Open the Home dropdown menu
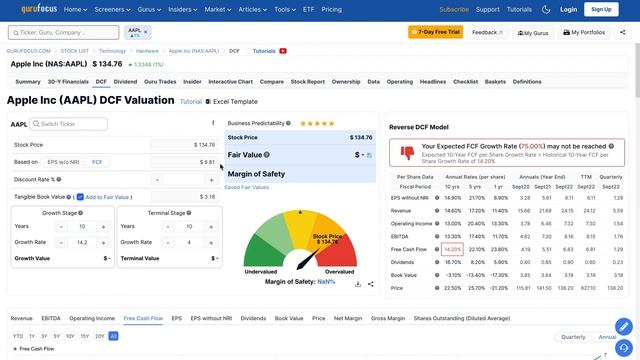Screen dimensions: 640x360 point(76,9)
